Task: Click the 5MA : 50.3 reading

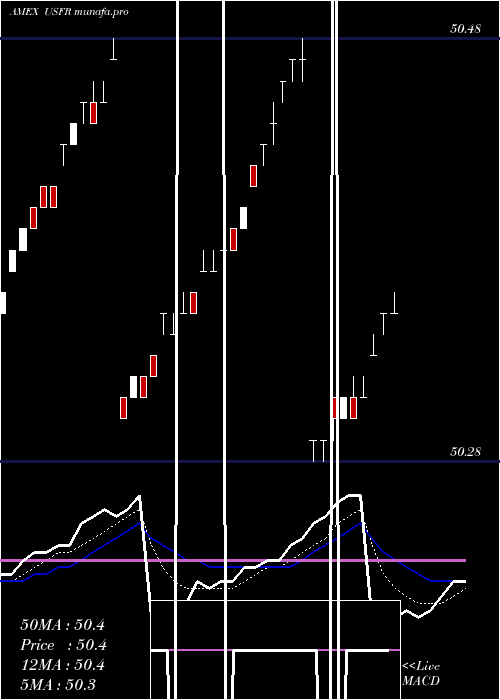Action: coord(58,685)
